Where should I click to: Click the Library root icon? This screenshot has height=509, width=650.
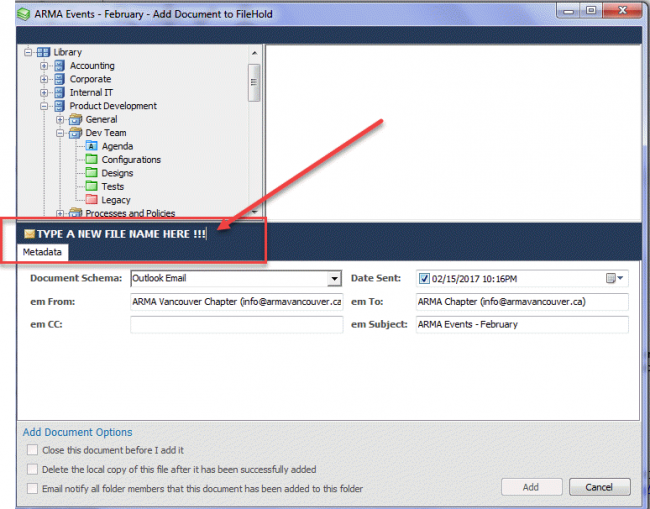point(43,52)
